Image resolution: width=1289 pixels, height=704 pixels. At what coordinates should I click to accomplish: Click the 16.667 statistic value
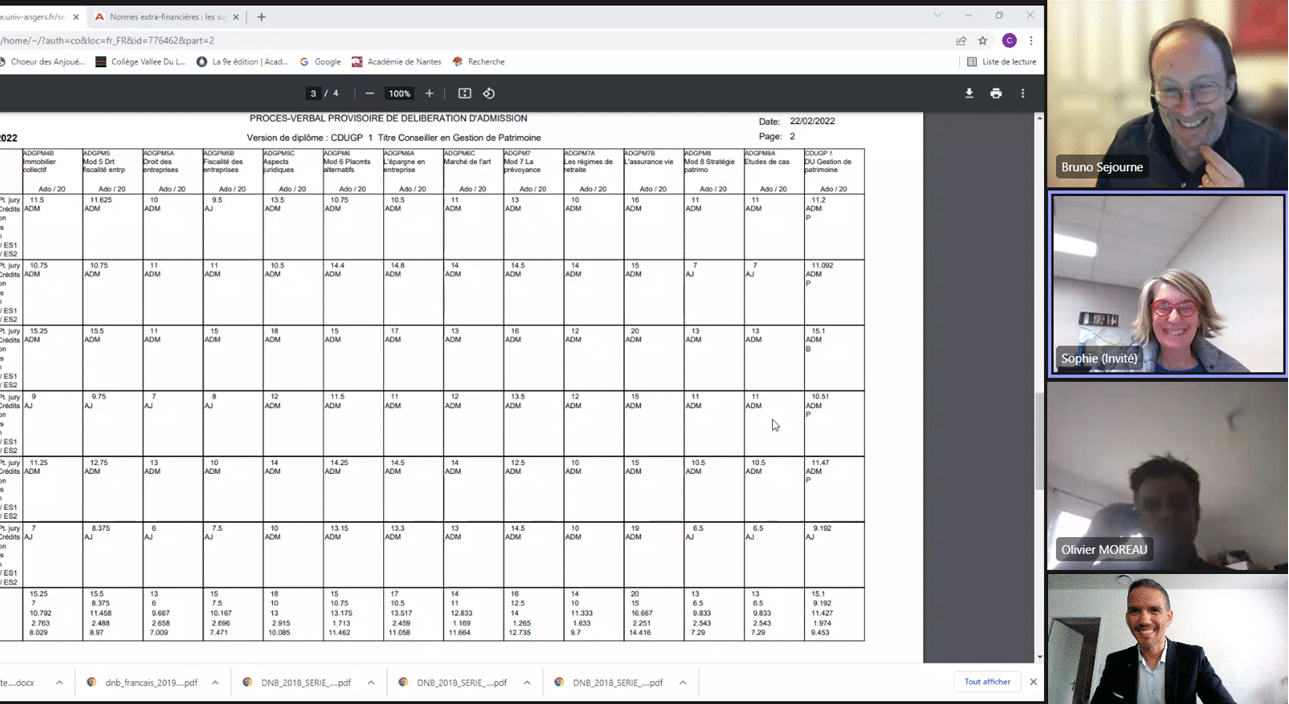coord(642,614)
